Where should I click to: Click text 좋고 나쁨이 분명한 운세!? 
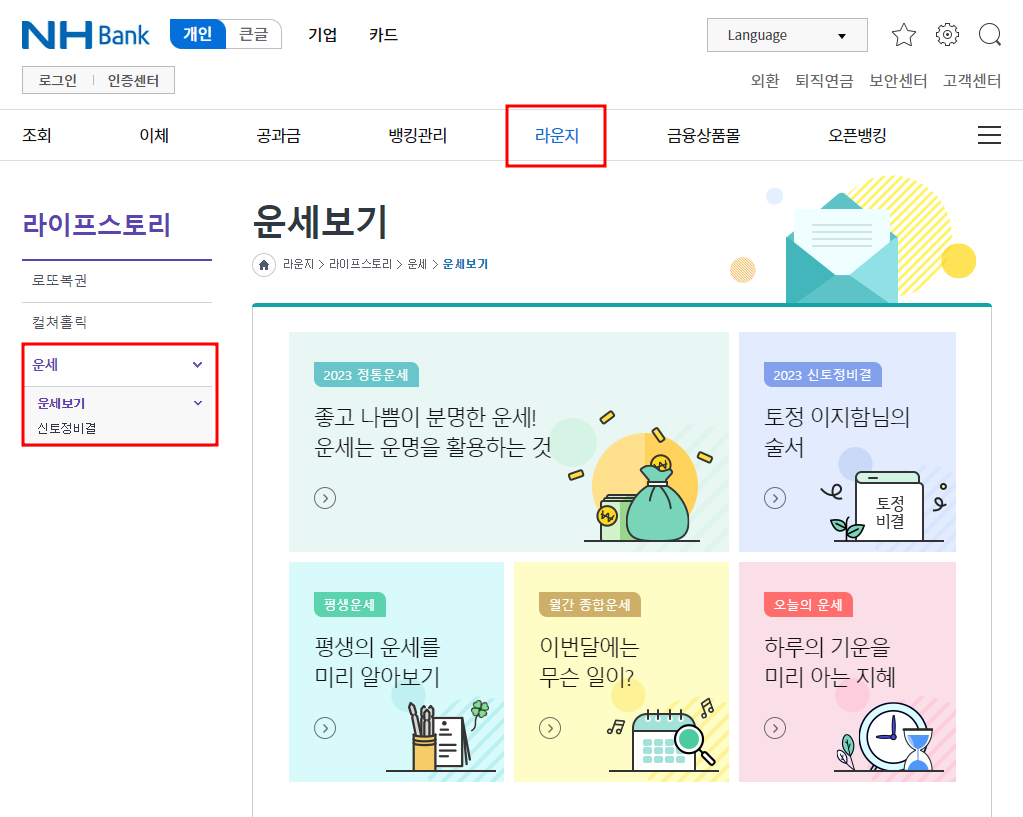point(425,416)
